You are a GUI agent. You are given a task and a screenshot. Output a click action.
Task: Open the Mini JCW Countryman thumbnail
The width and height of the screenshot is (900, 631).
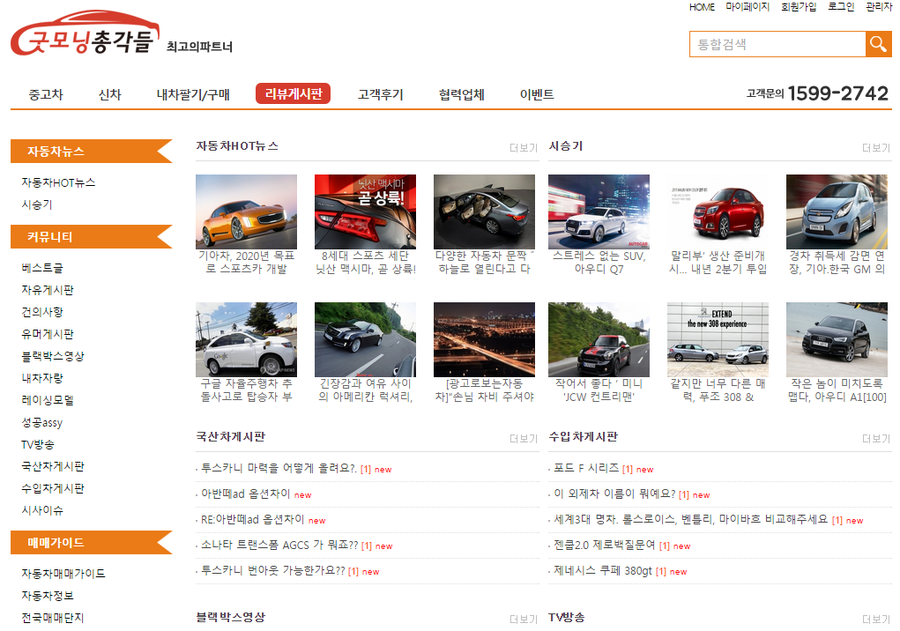click(599, 339)
